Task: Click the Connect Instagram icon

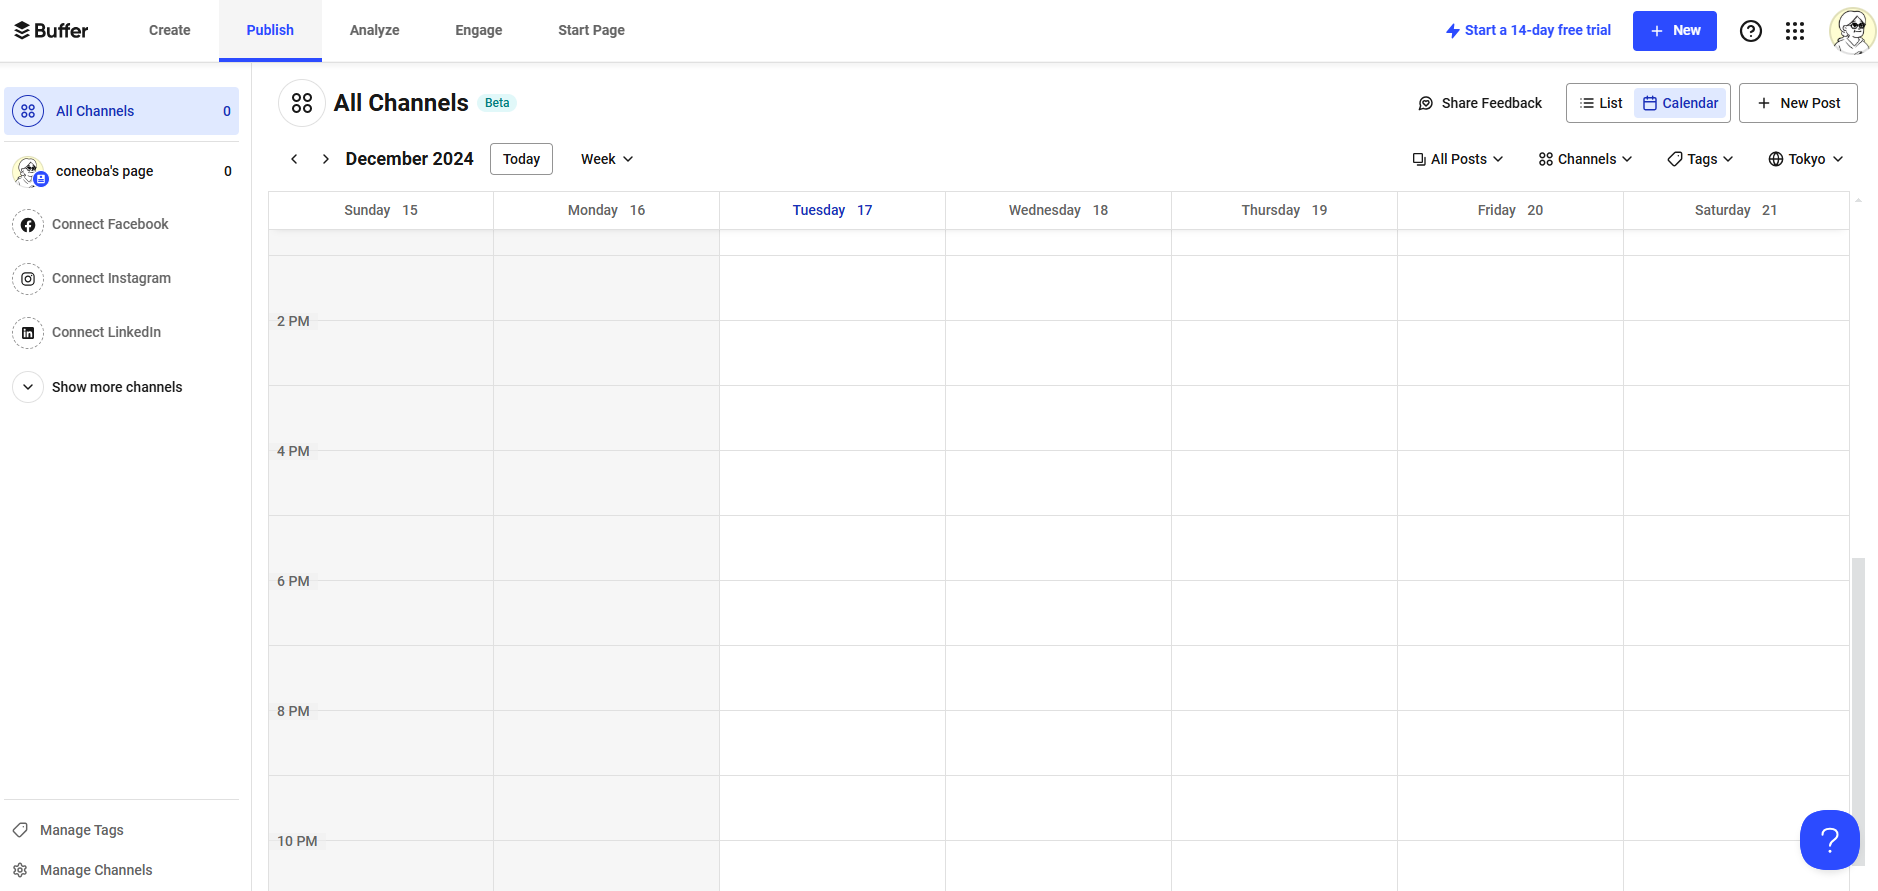Action: coord(28,279)
